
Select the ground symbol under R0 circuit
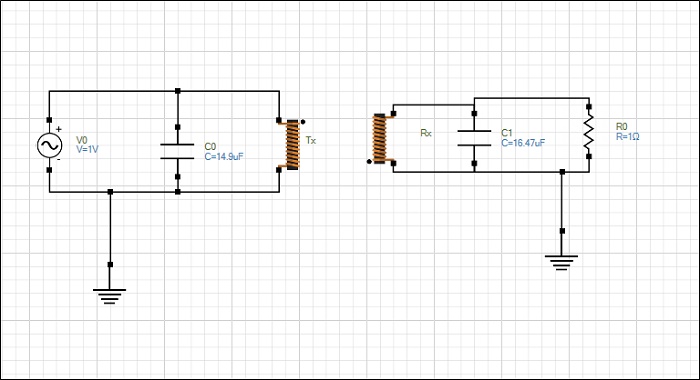[561, 263]
